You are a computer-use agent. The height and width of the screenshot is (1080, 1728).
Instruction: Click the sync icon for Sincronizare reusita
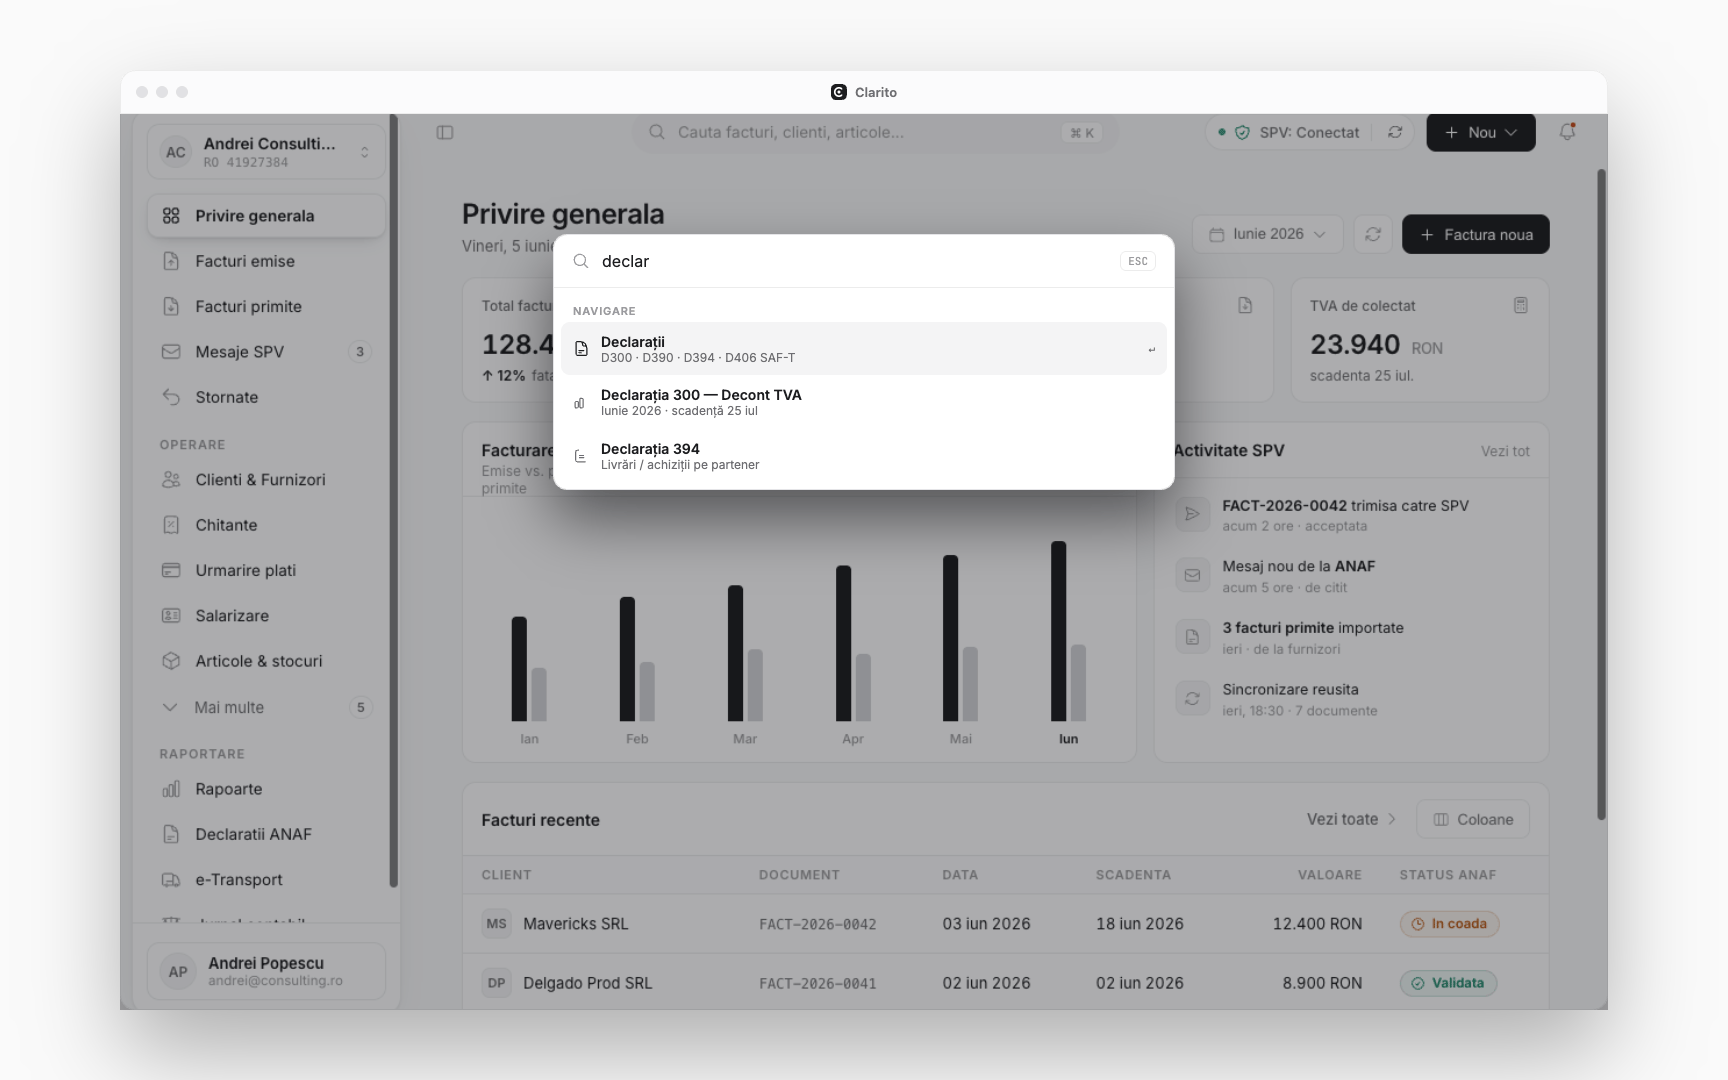point(1192,698)
